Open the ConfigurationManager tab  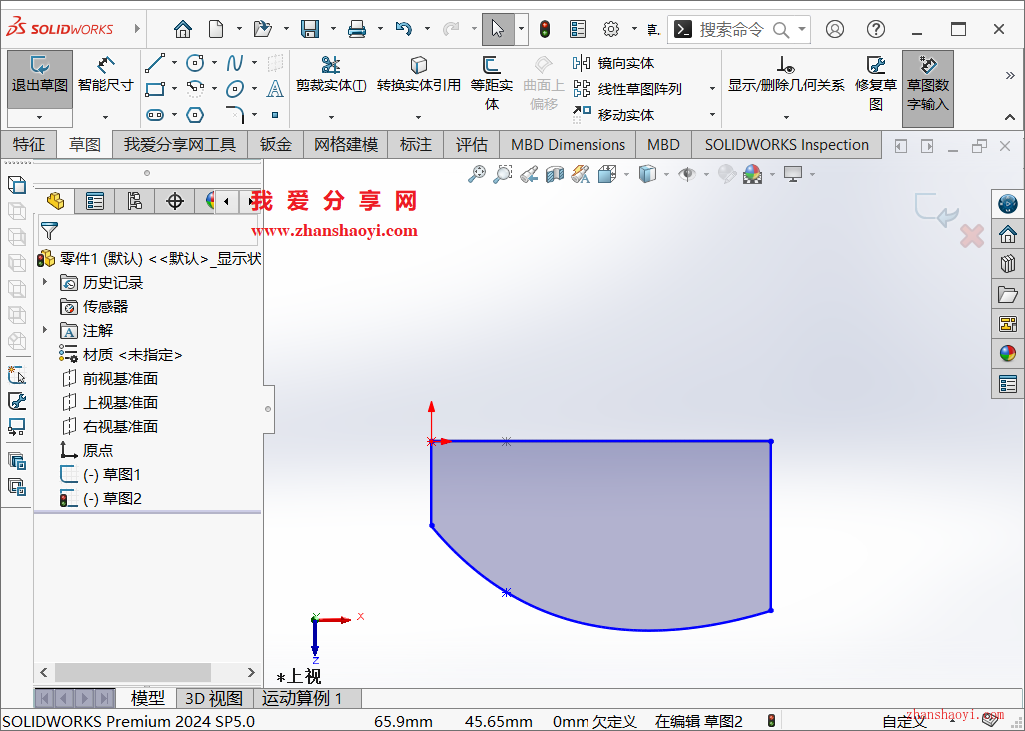pos(135,201)
